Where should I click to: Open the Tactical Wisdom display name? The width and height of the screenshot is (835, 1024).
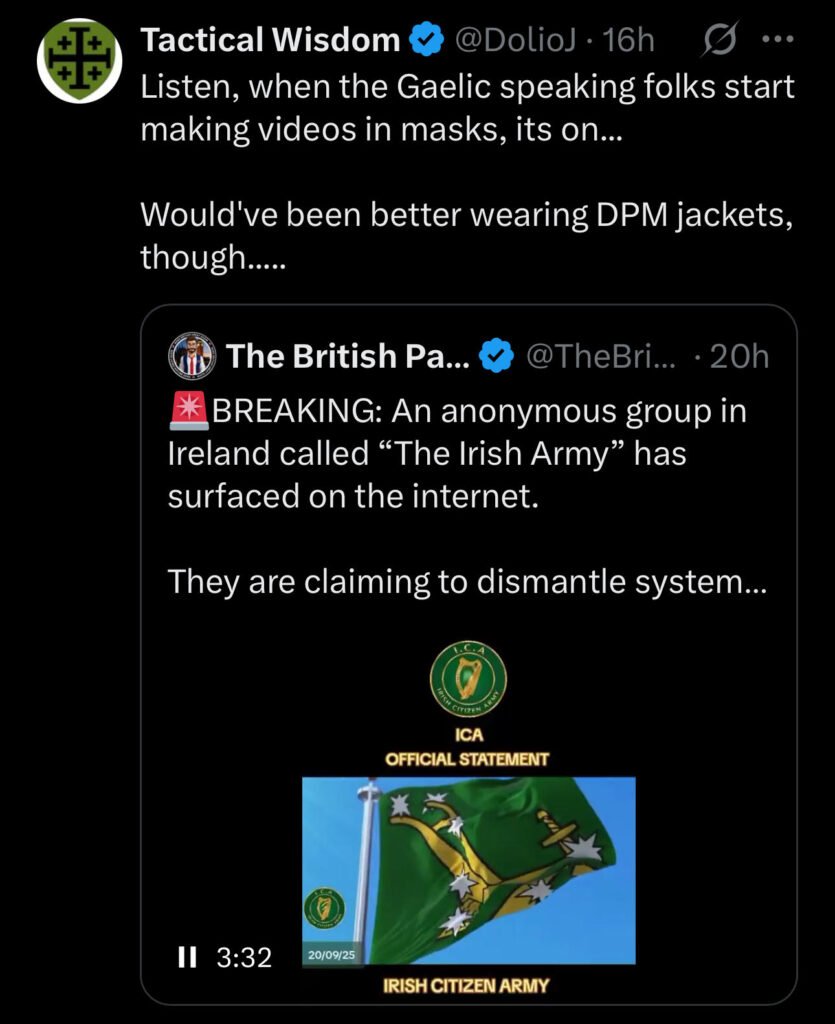point(270,40)
